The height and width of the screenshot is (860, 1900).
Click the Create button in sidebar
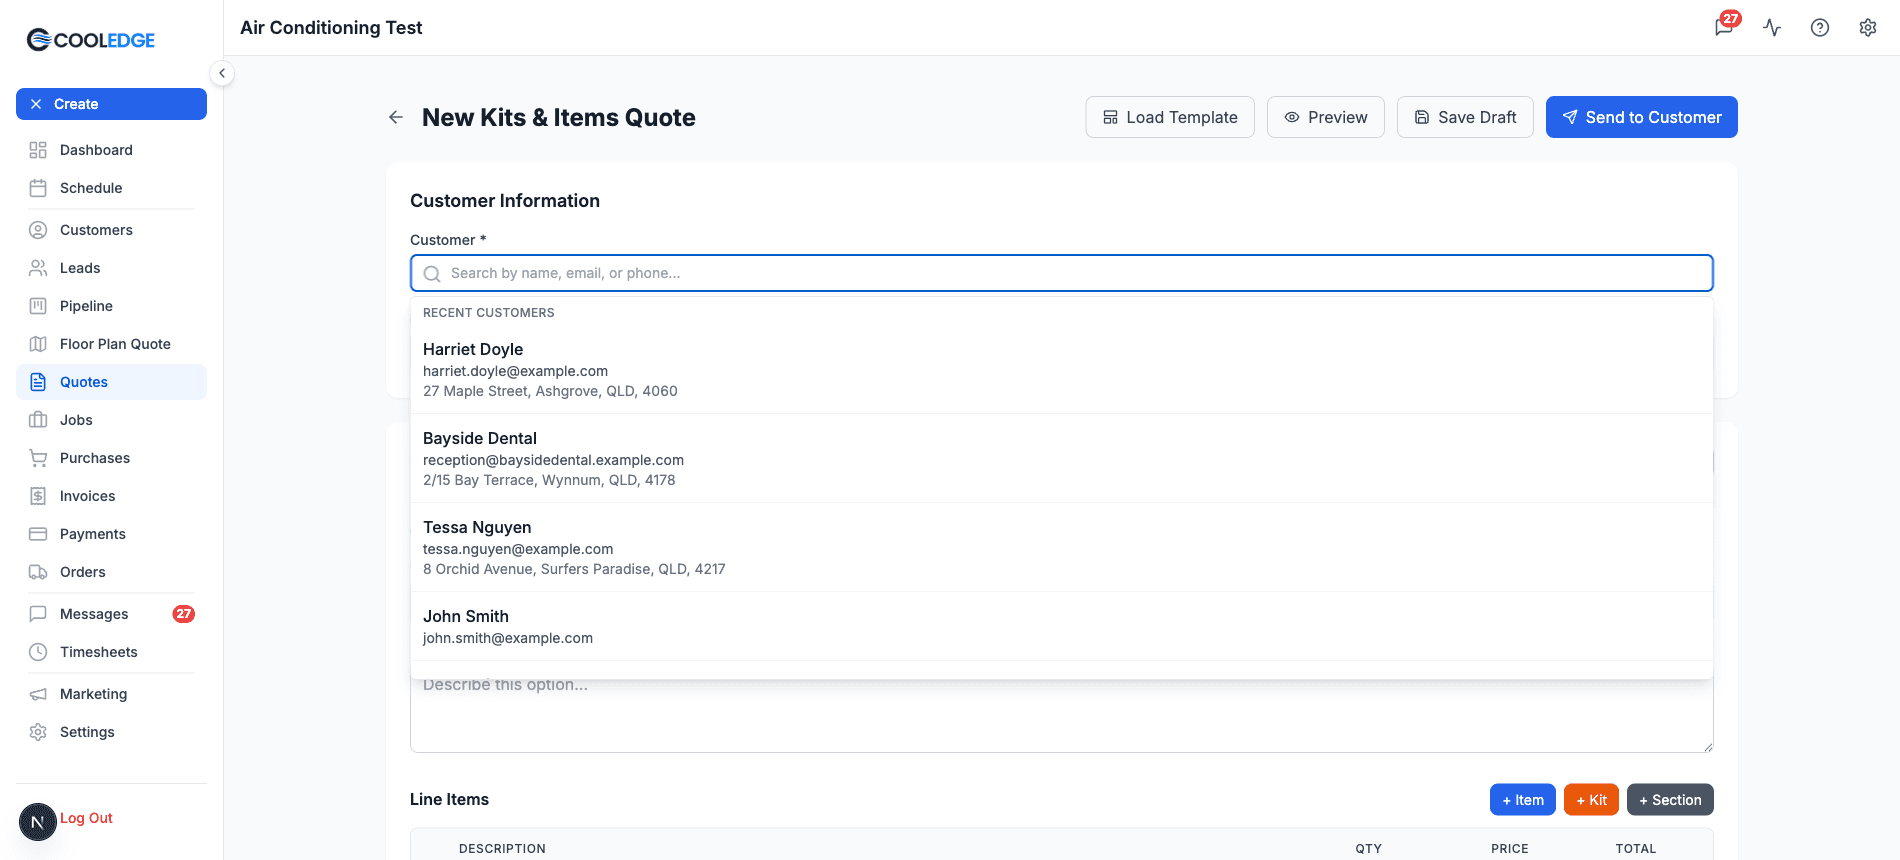tap(111, 104)
